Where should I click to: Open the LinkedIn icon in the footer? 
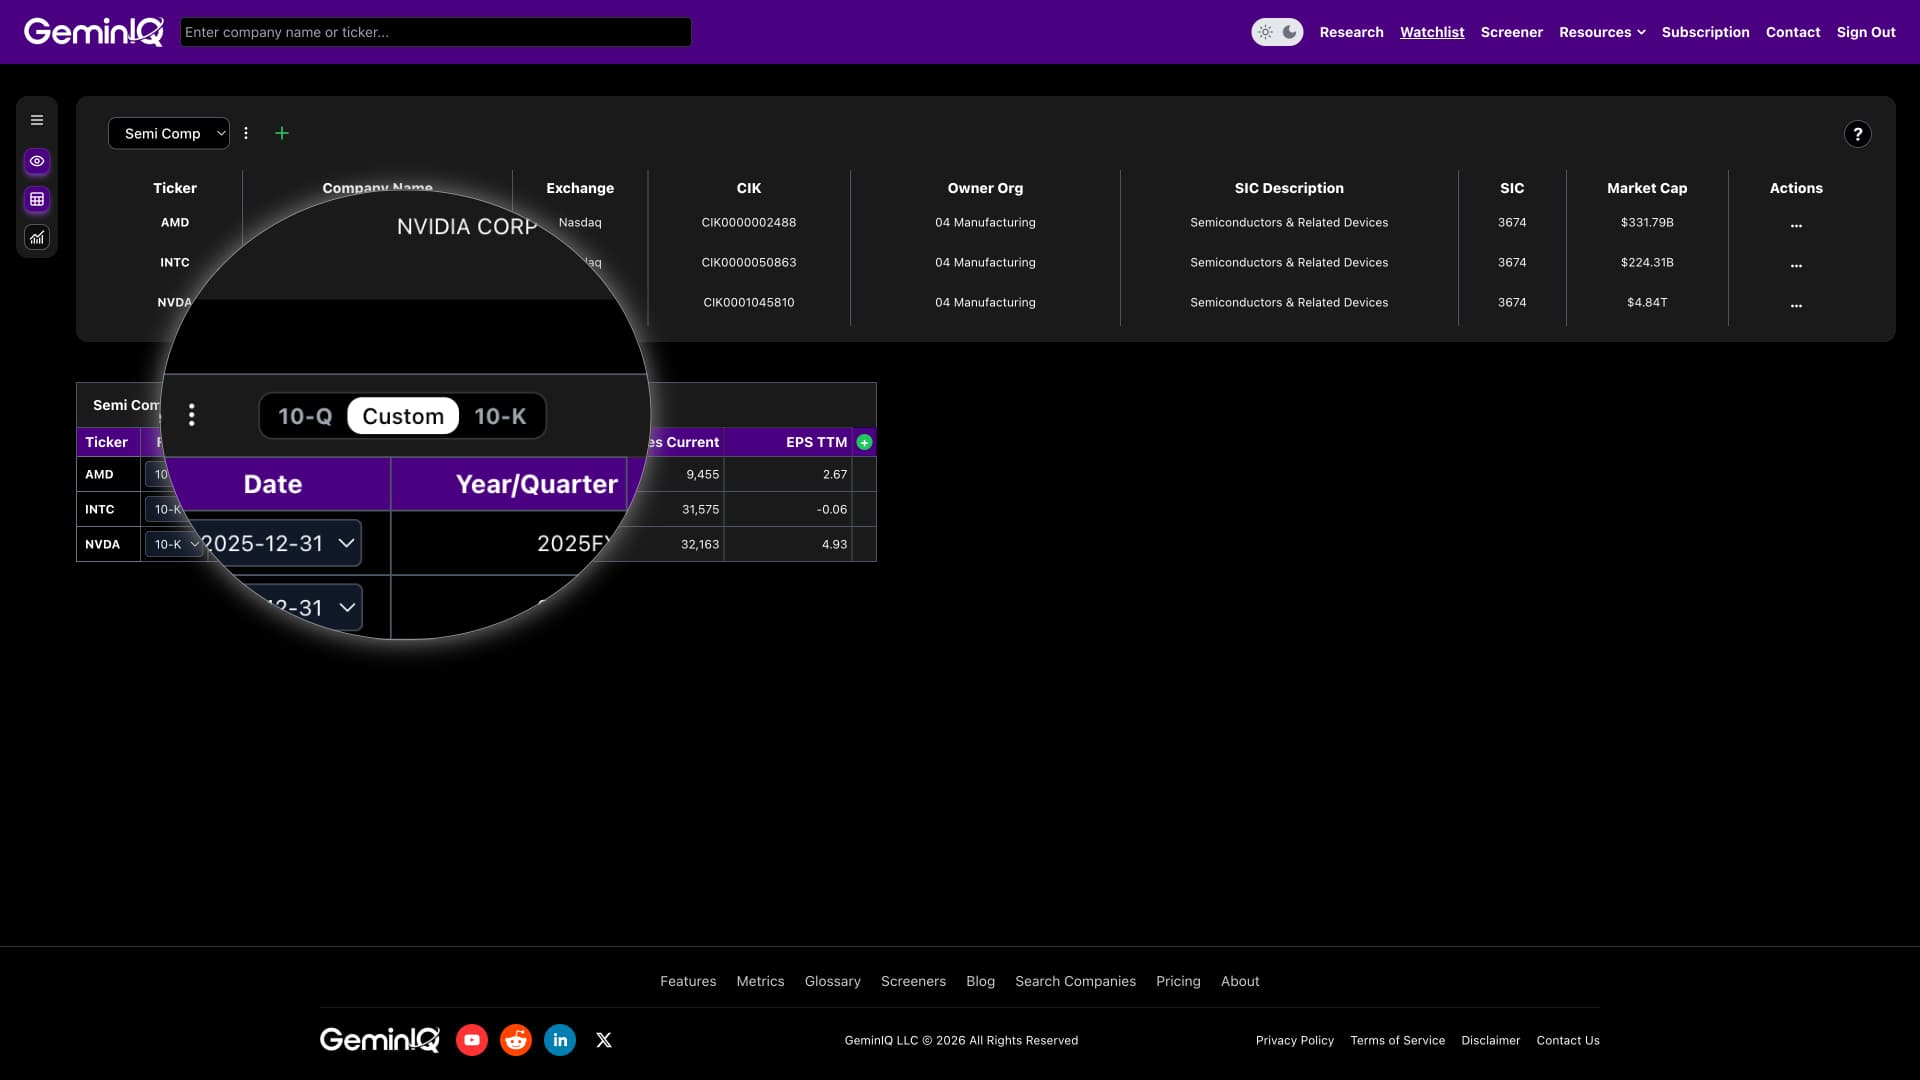click(x=560, y=1040)
